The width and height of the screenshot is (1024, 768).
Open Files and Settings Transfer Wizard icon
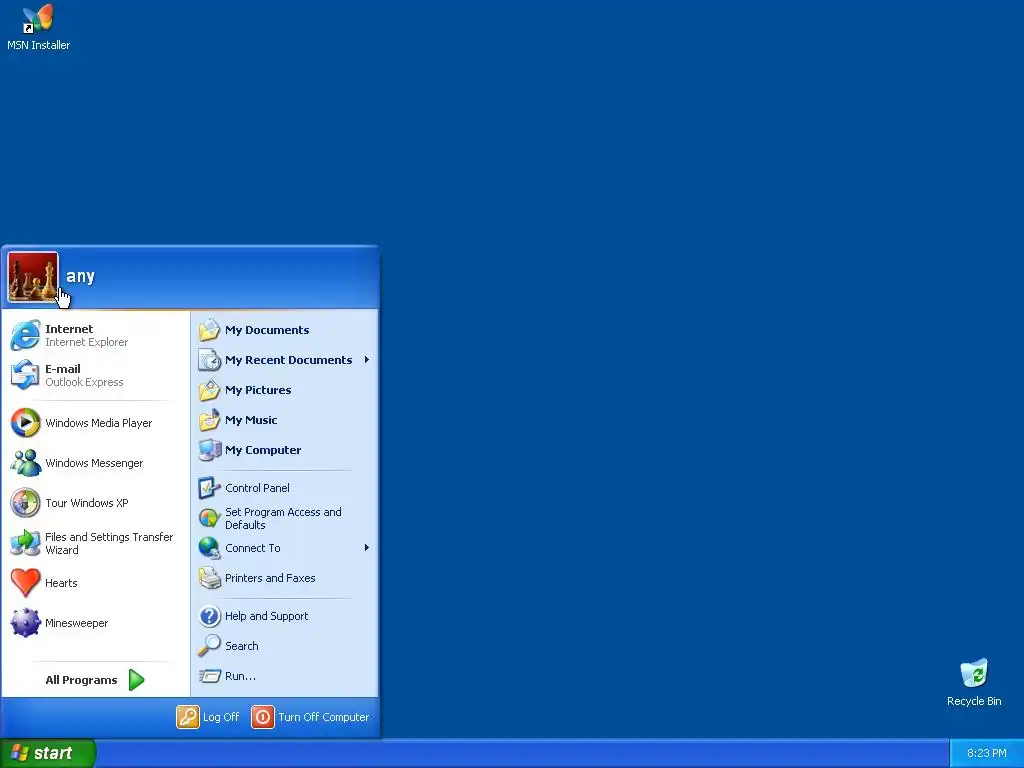coord(25,543)
